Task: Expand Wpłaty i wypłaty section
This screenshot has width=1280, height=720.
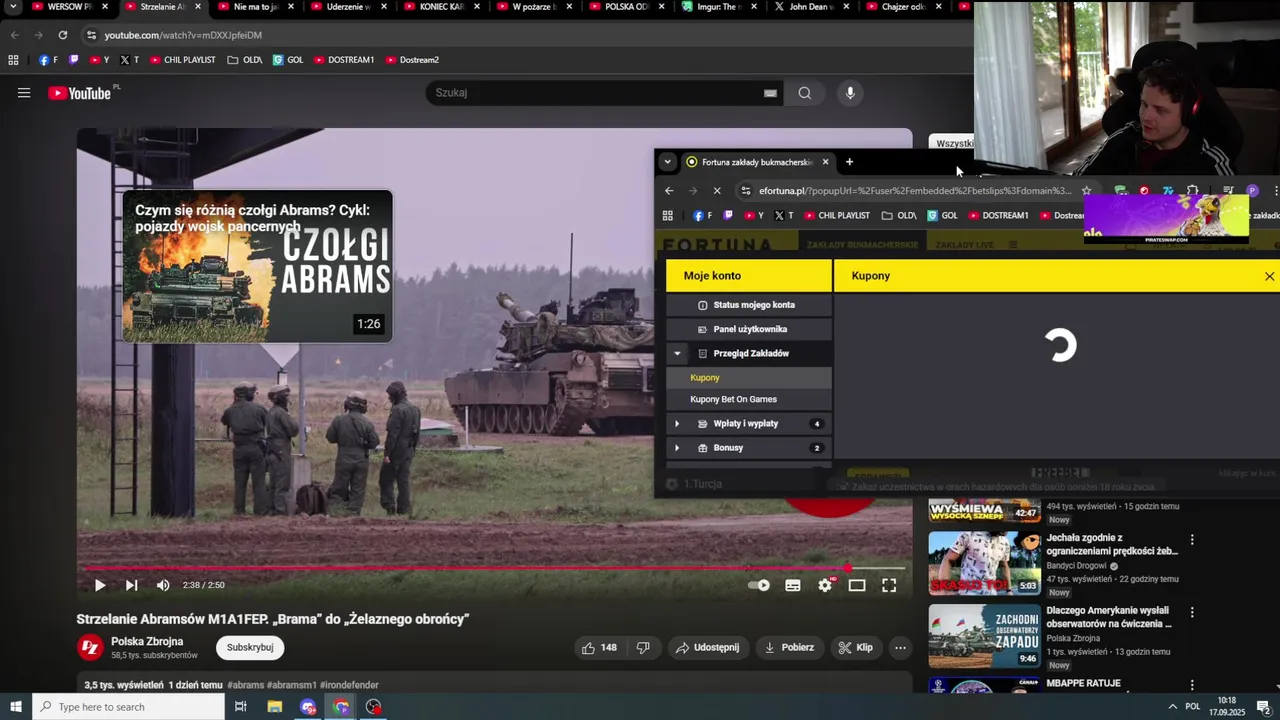Action: (x=677, y=424)
